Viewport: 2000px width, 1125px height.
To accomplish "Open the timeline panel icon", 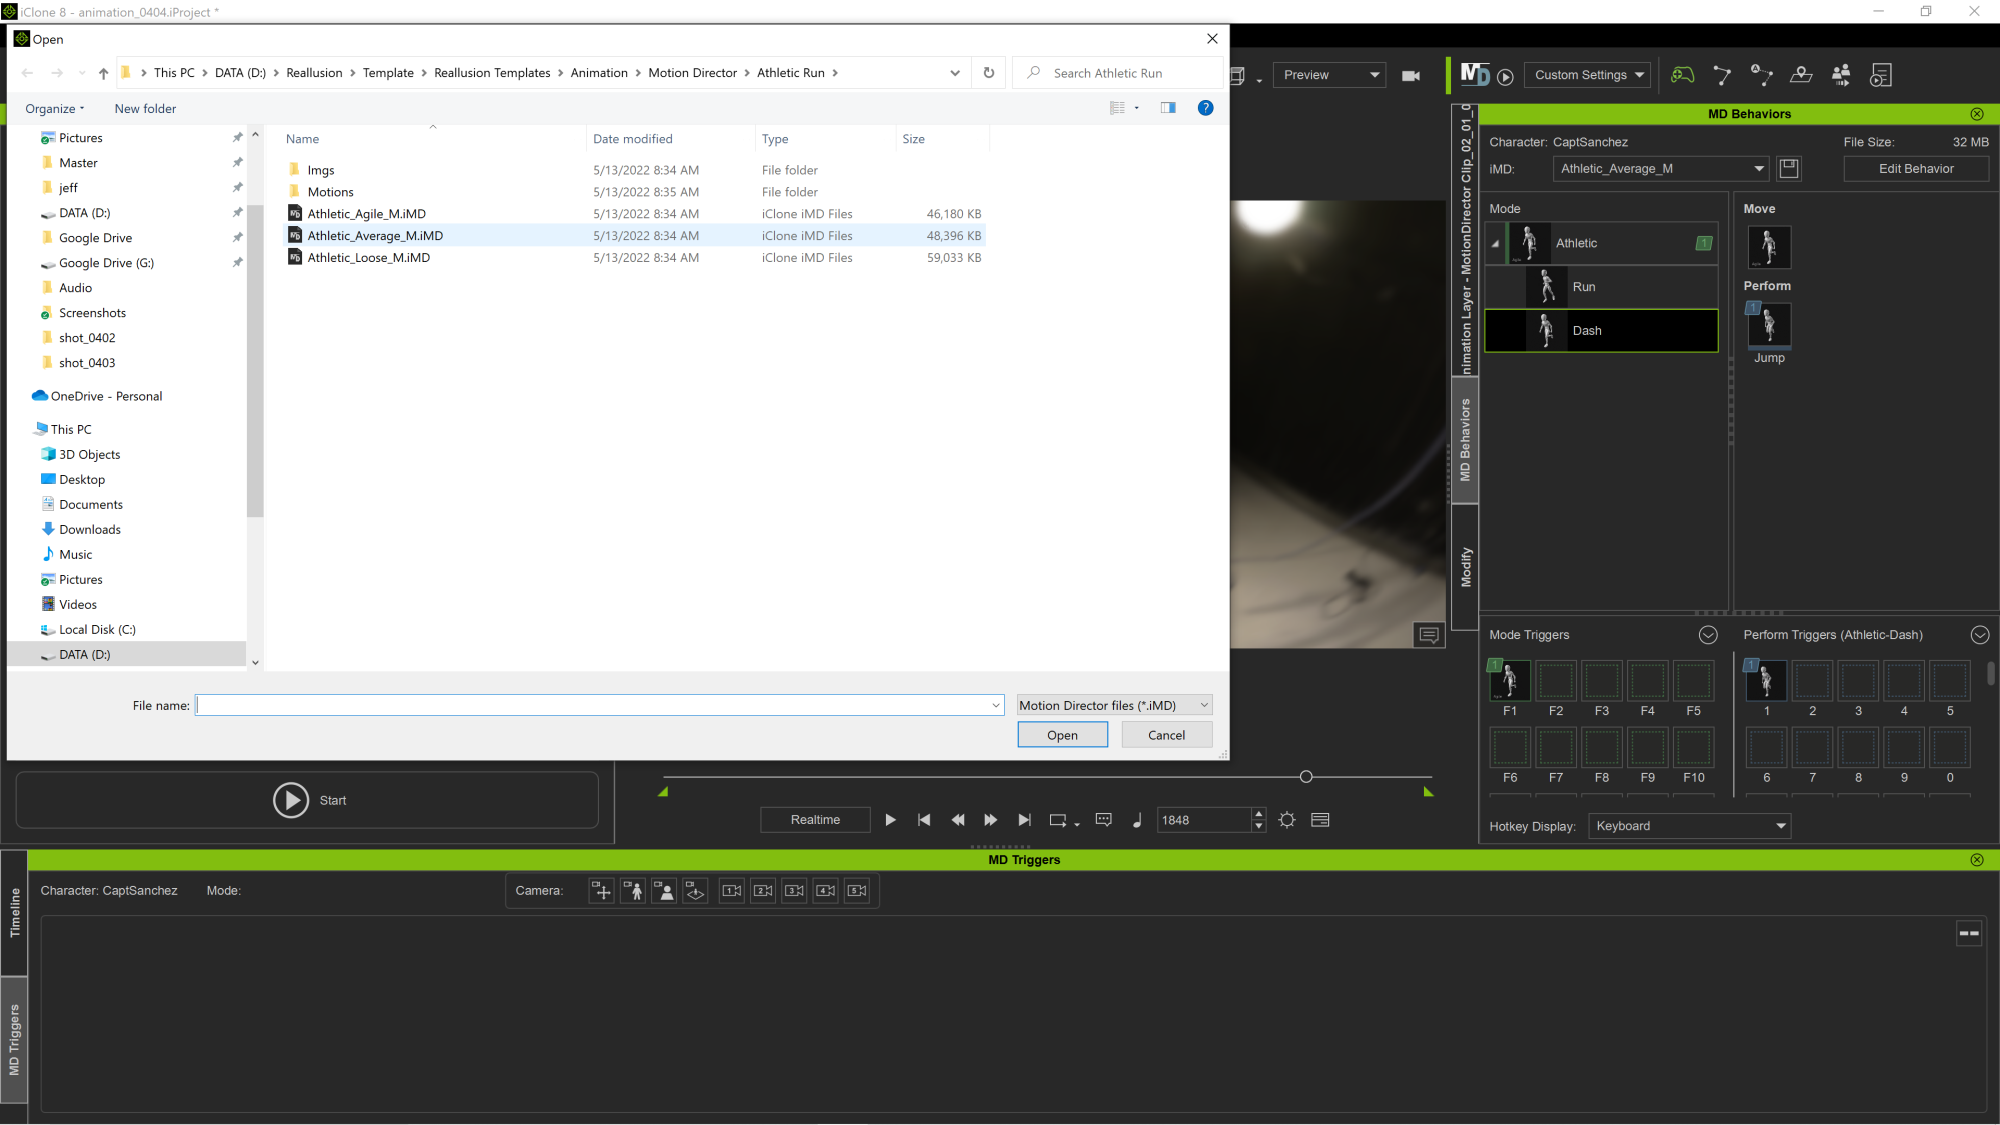I will click(x=1320, y=820).
